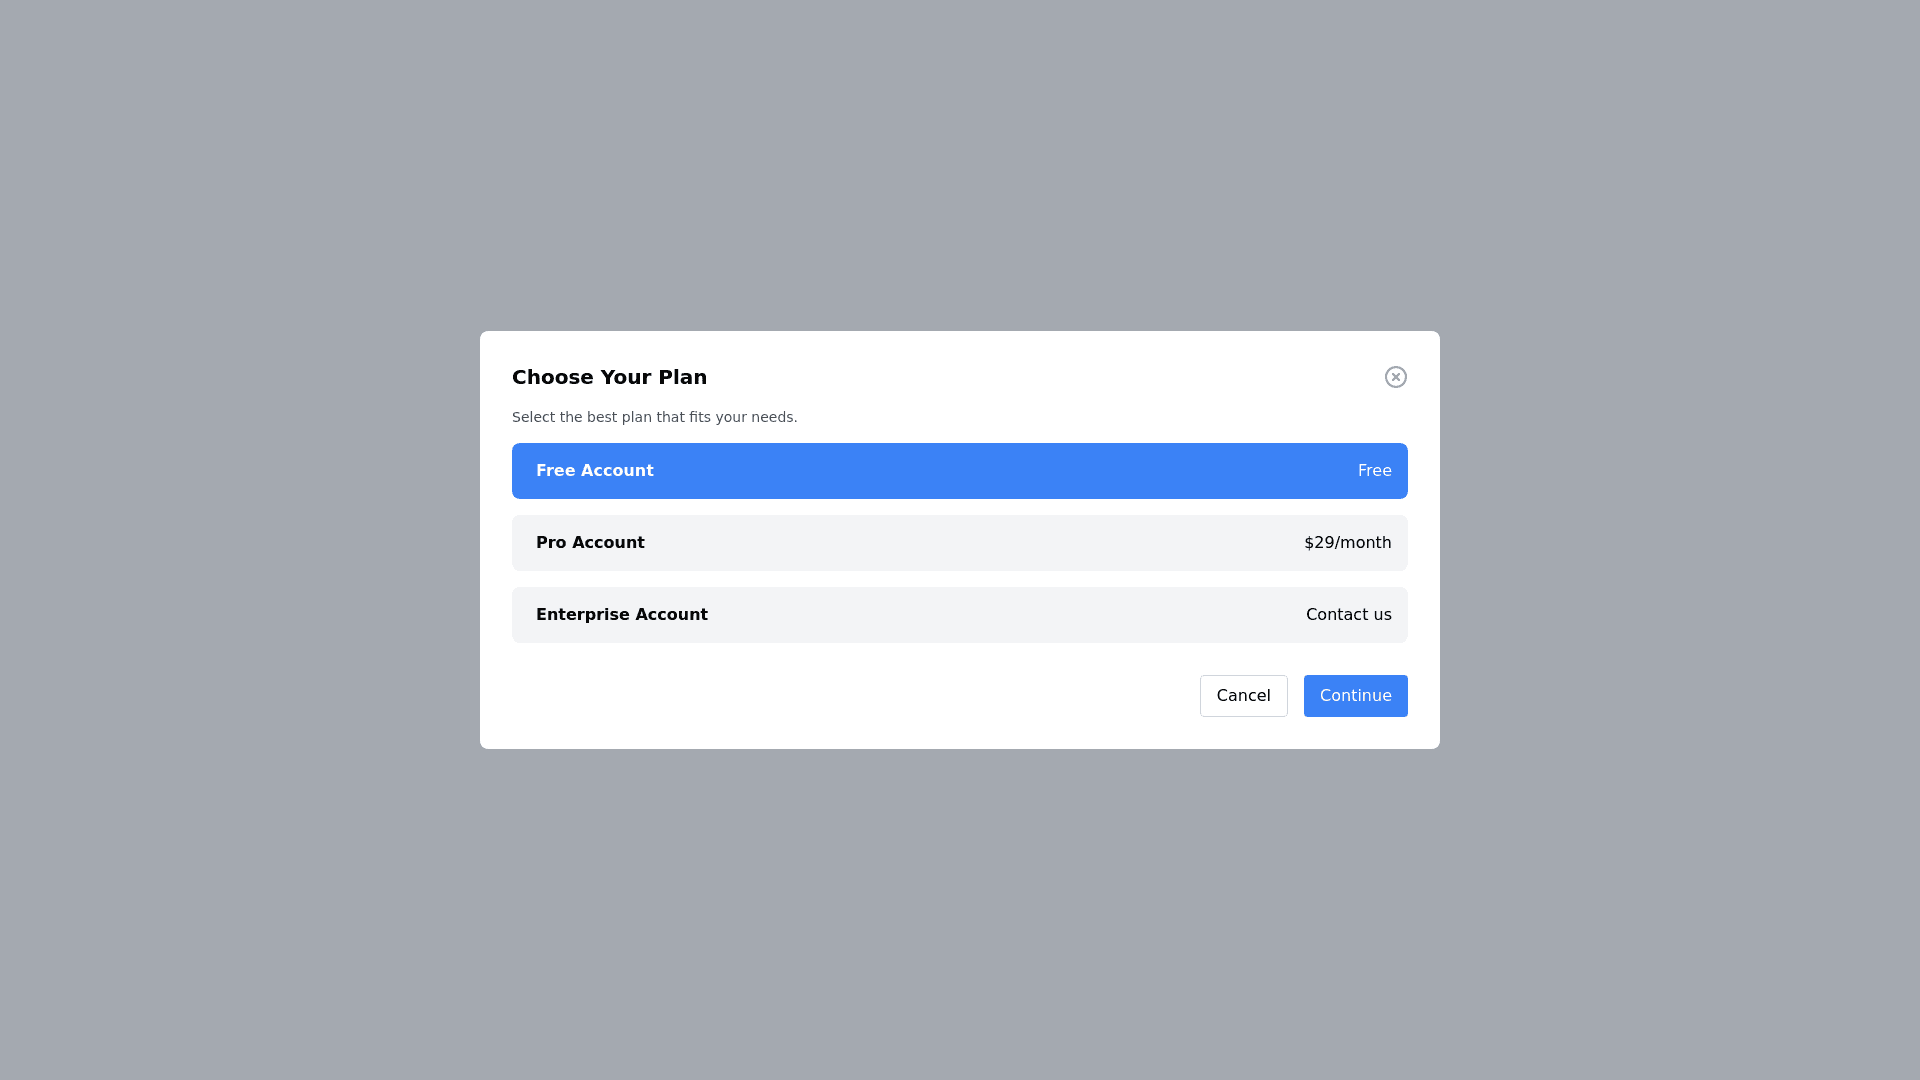The width and height of the screenshot is (1920, 1080).
Task: Choose the Enterprise Account plan
Action: (959, 615)
